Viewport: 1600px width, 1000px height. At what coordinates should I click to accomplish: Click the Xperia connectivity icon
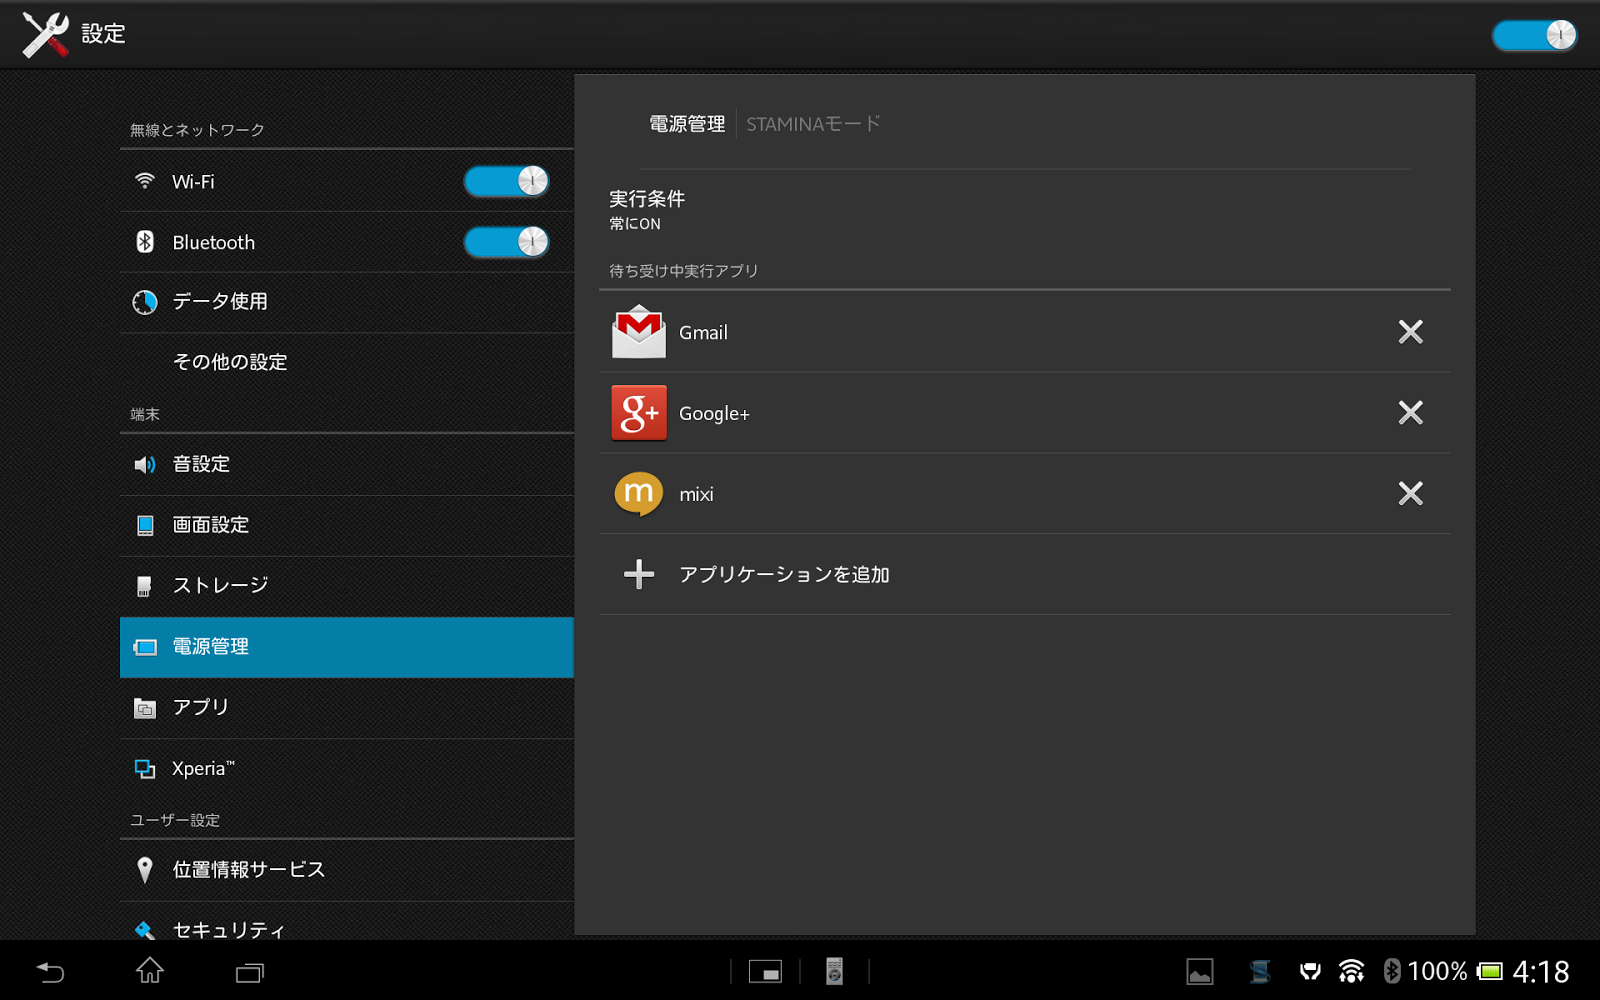[145, 768]
